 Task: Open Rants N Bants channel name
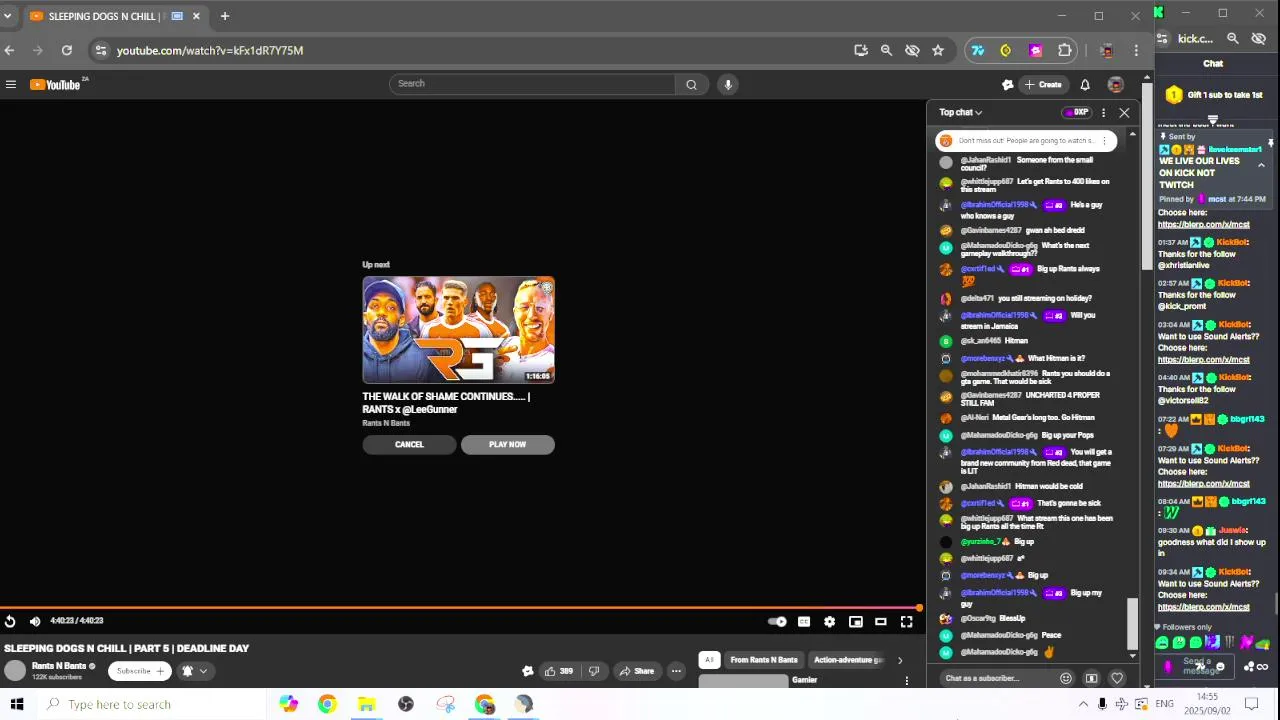[59, 666]
